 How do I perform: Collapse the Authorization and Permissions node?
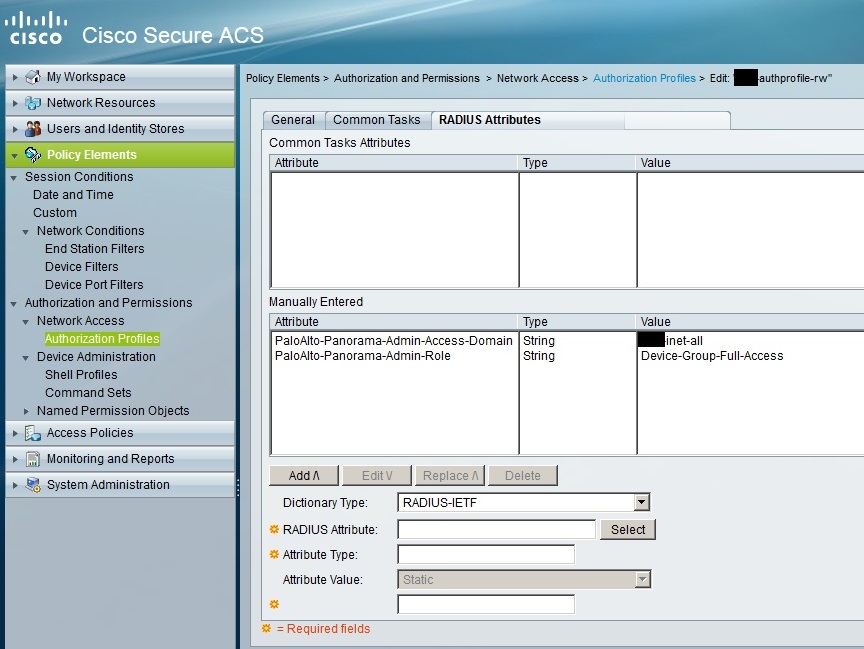(x=14, y=304)
